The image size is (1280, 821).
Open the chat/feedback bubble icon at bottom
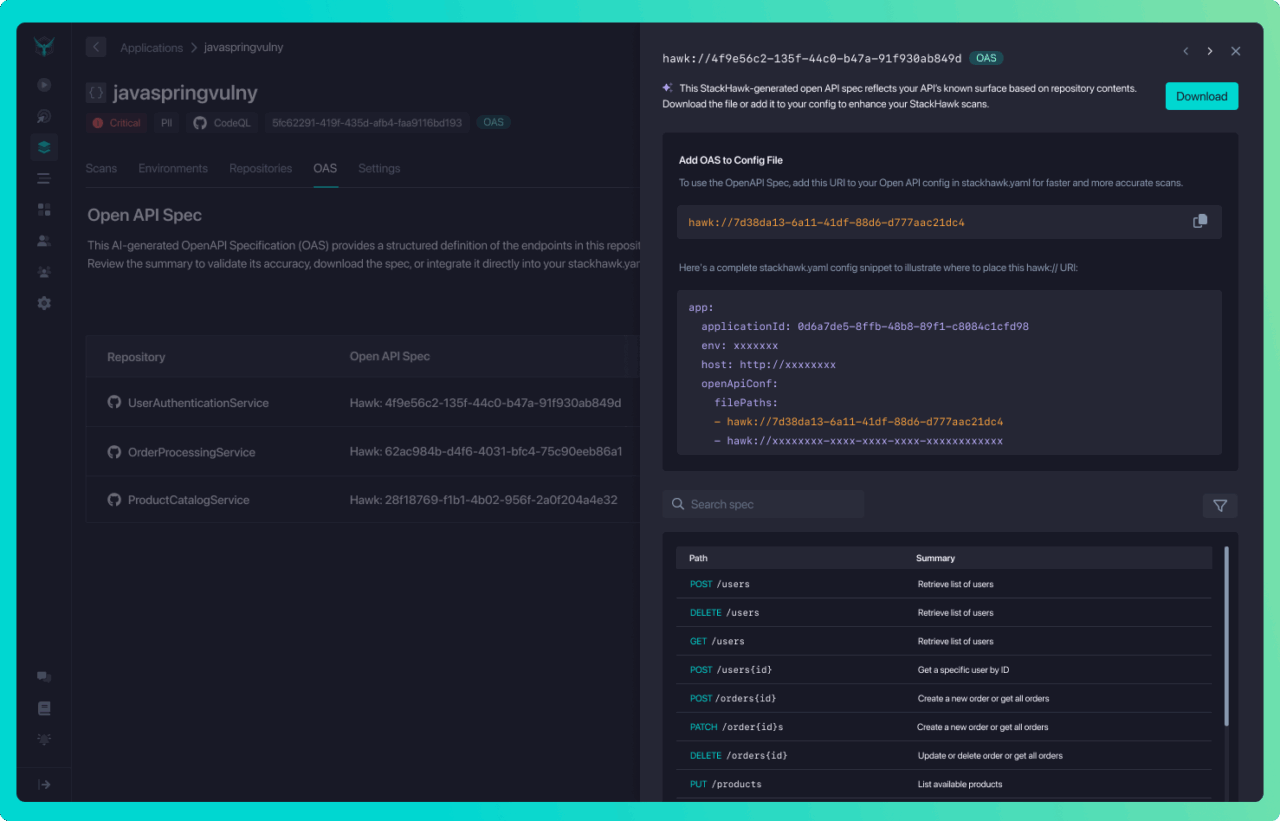tap(44, 676)
